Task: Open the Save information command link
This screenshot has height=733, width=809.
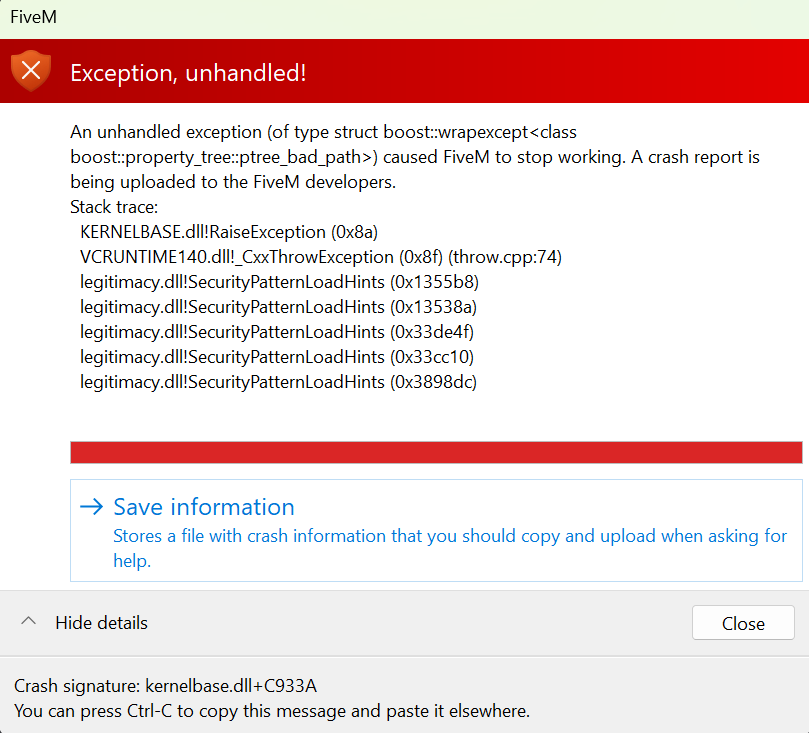Action: tap(436, 530)
